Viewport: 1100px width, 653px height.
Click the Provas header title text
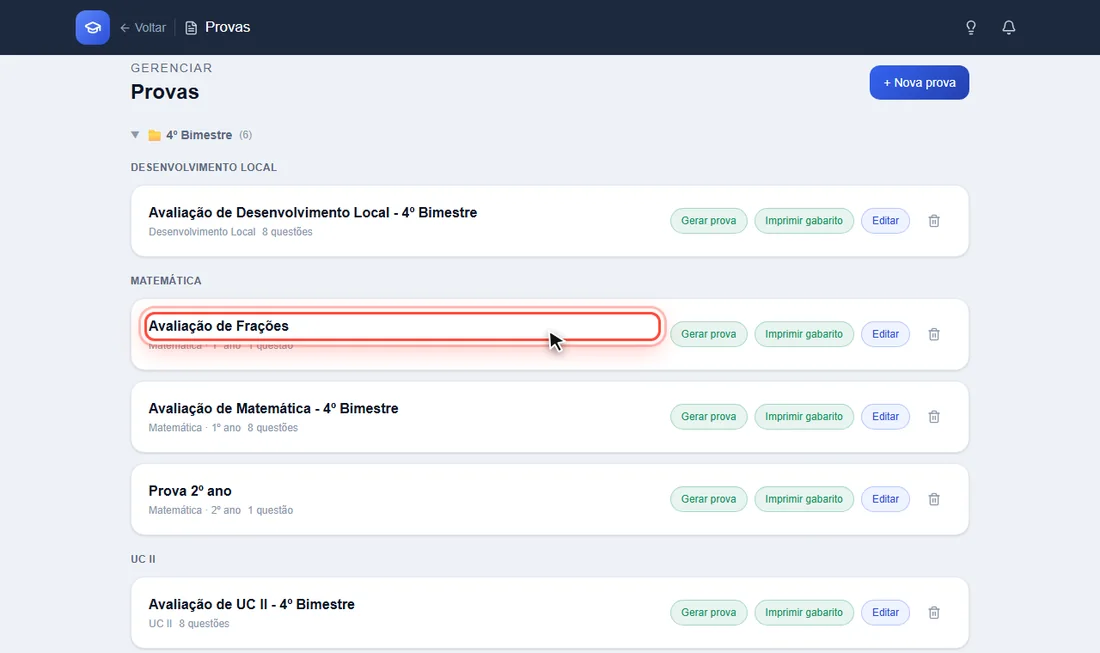[227, 27]
